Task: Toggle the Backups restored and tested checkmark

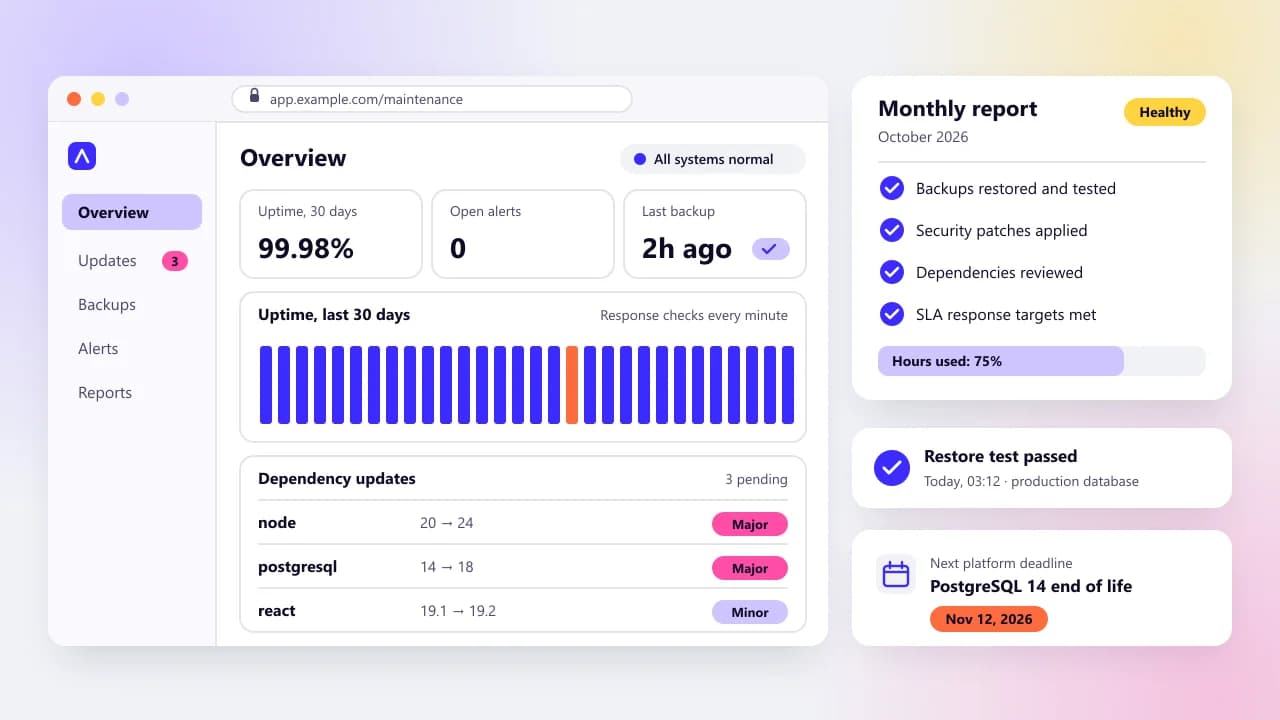Action: click(891, 188)
